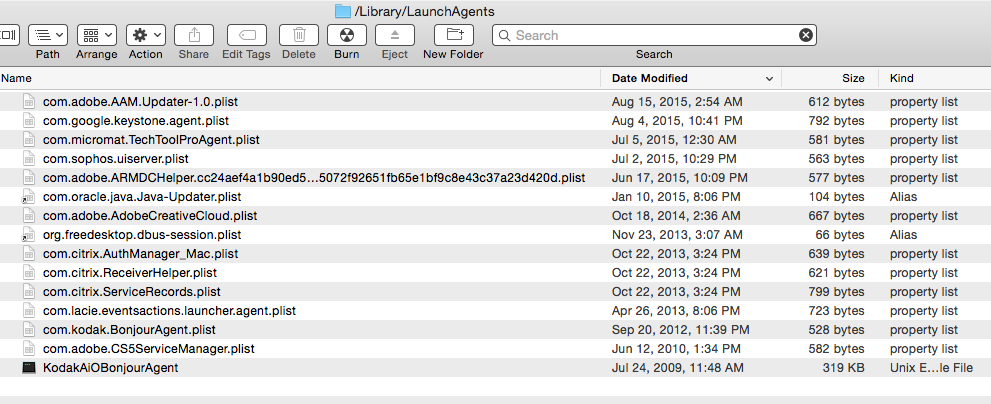Click file name com.google.keystone.agent.plist
991x404 pixels.
(x=136, y=121)
